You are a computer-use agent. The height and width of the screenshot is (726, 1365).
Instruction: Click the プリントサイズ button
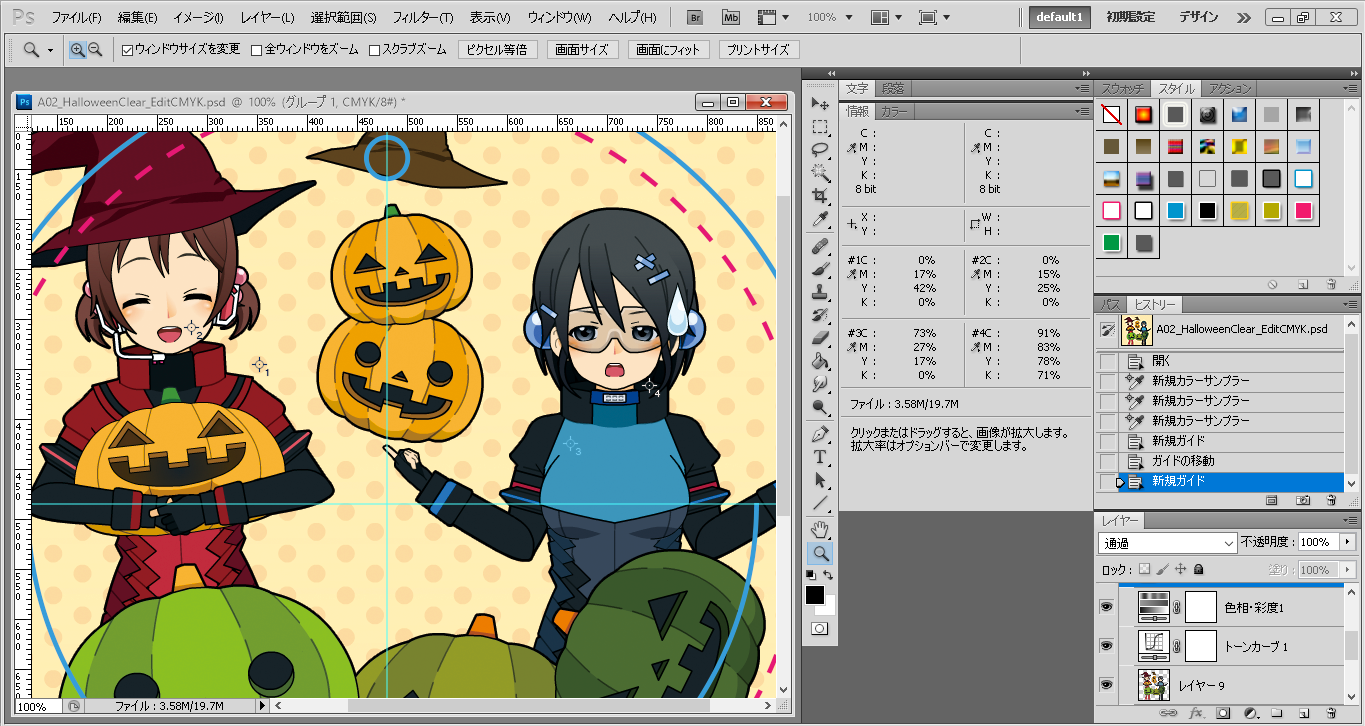click(x=759, y=50)
